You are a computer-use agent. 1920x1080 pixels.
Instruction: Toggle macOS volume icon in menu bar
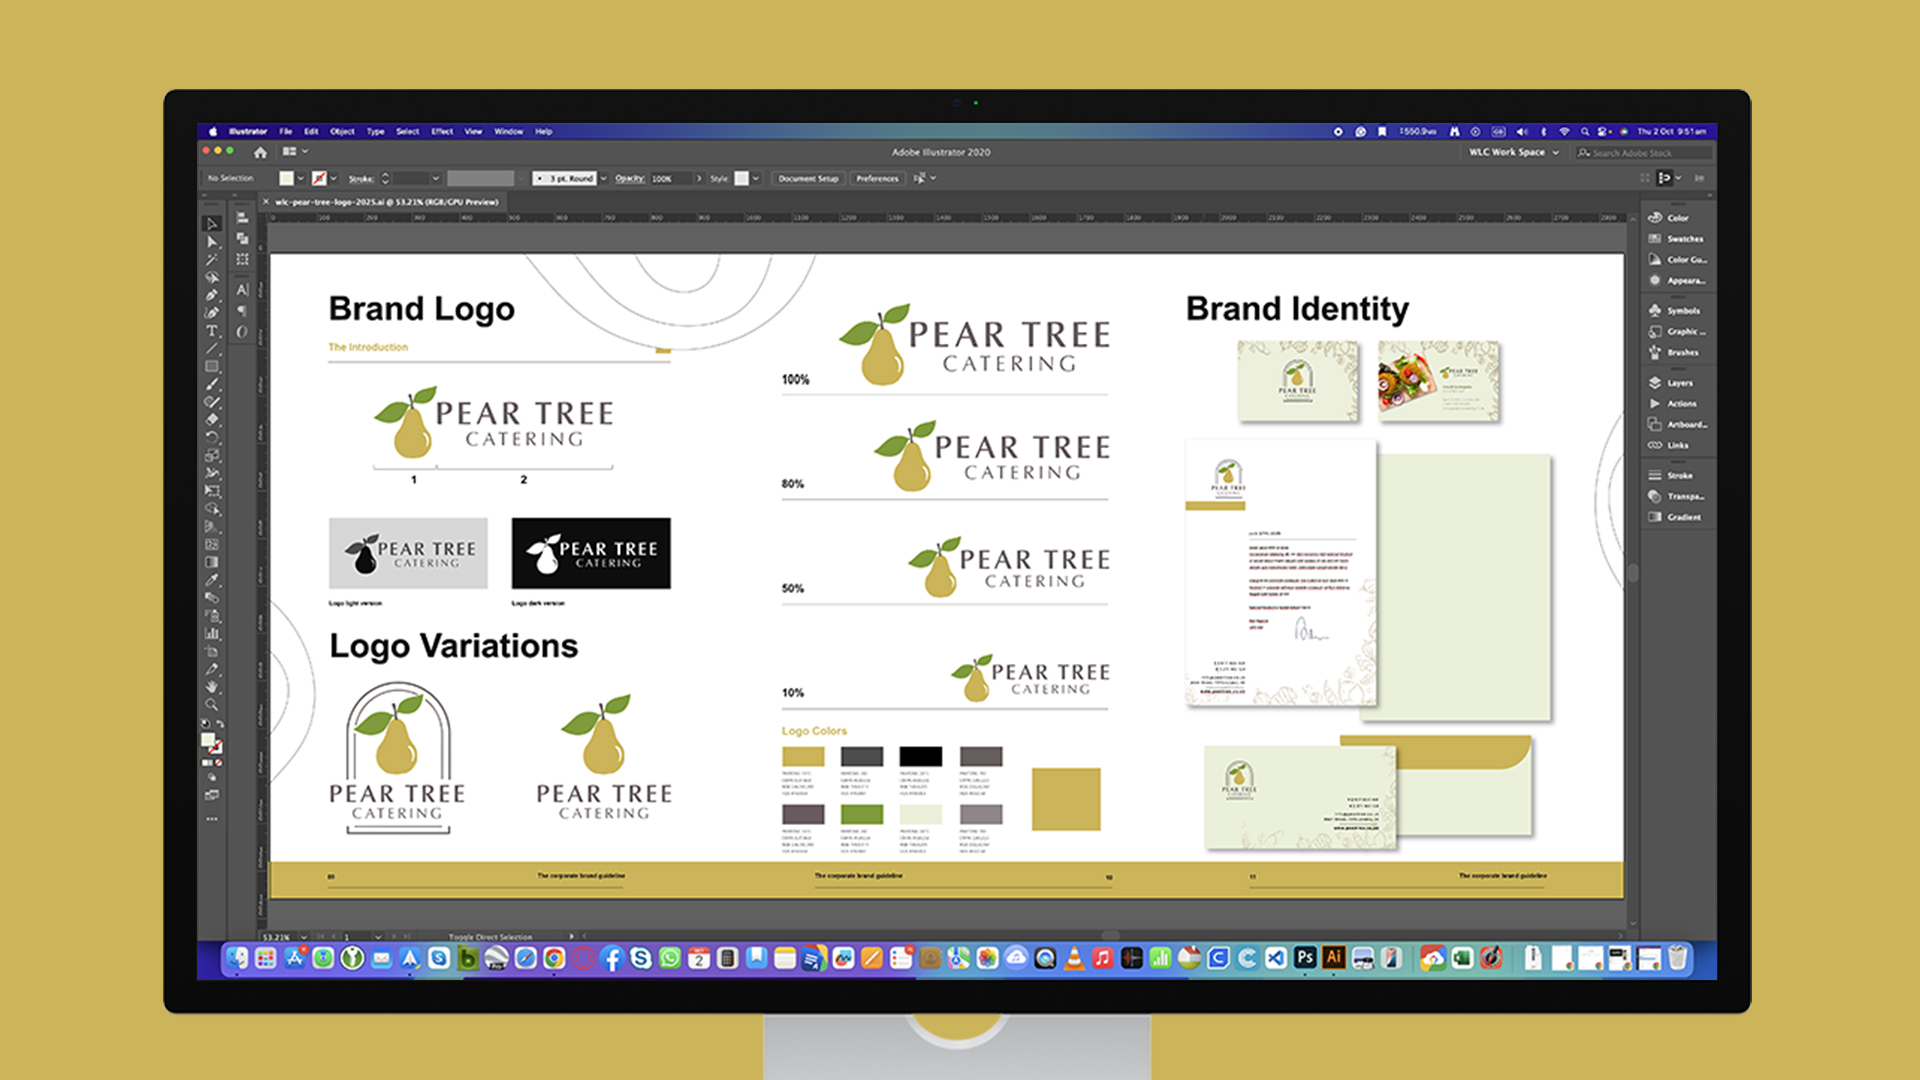(1522, 131)
